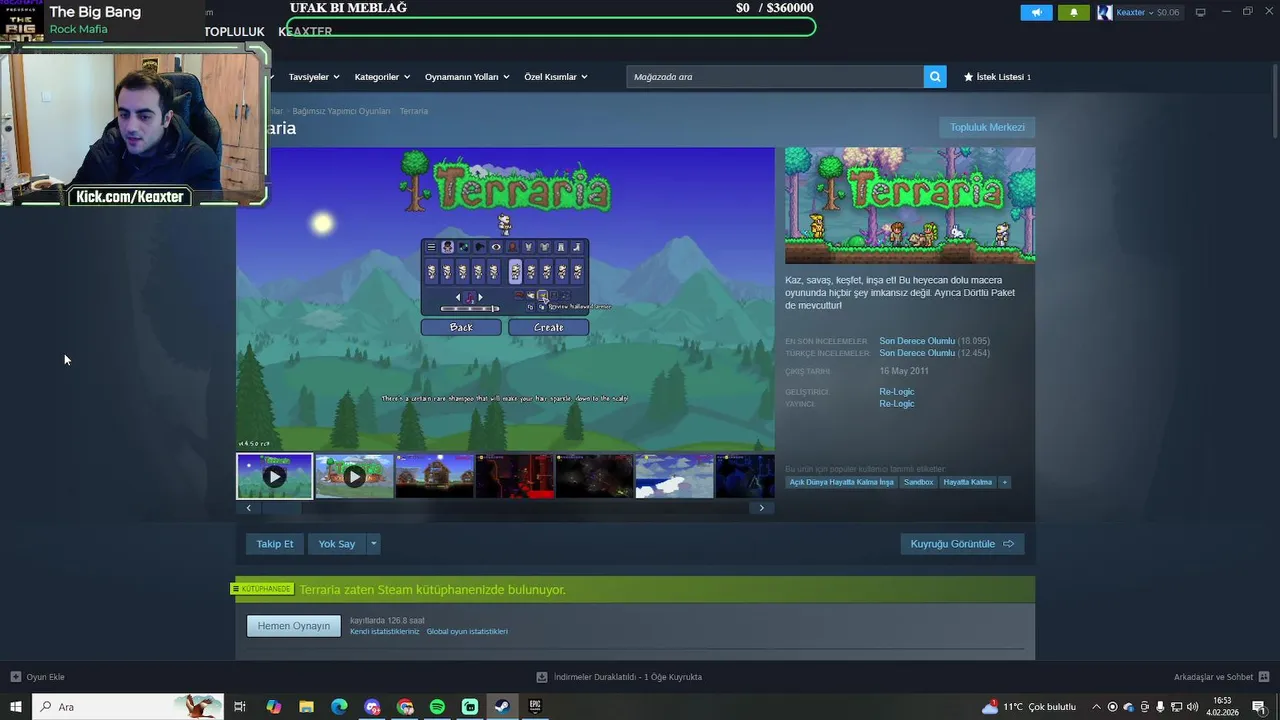Expand the Kategoriler menu

click(382, 77)
